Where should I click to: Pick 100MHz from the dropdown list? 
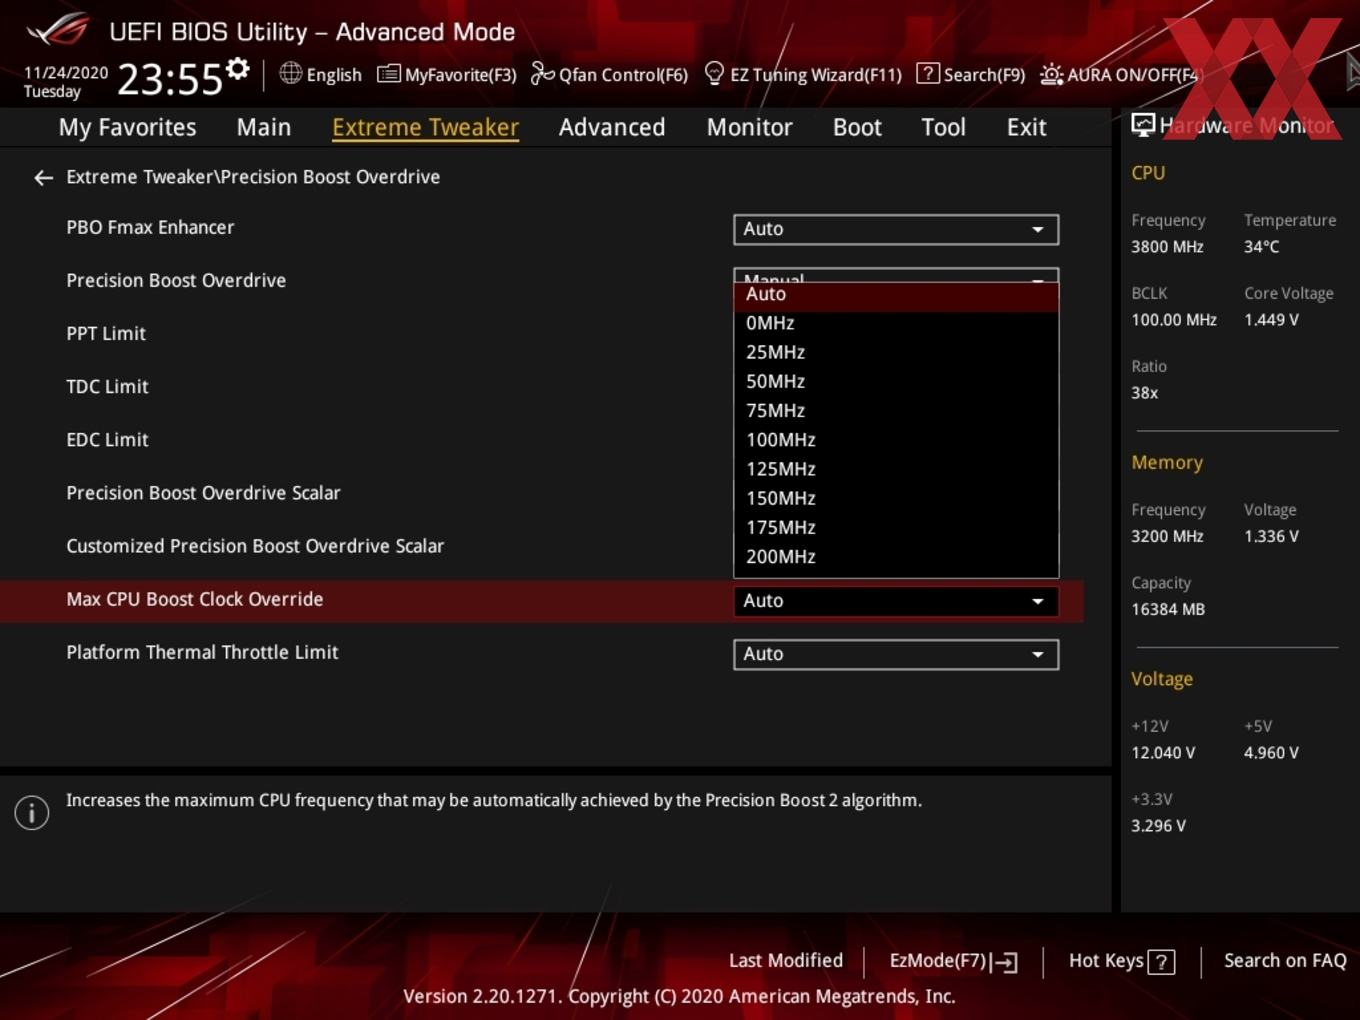[896, 440]
